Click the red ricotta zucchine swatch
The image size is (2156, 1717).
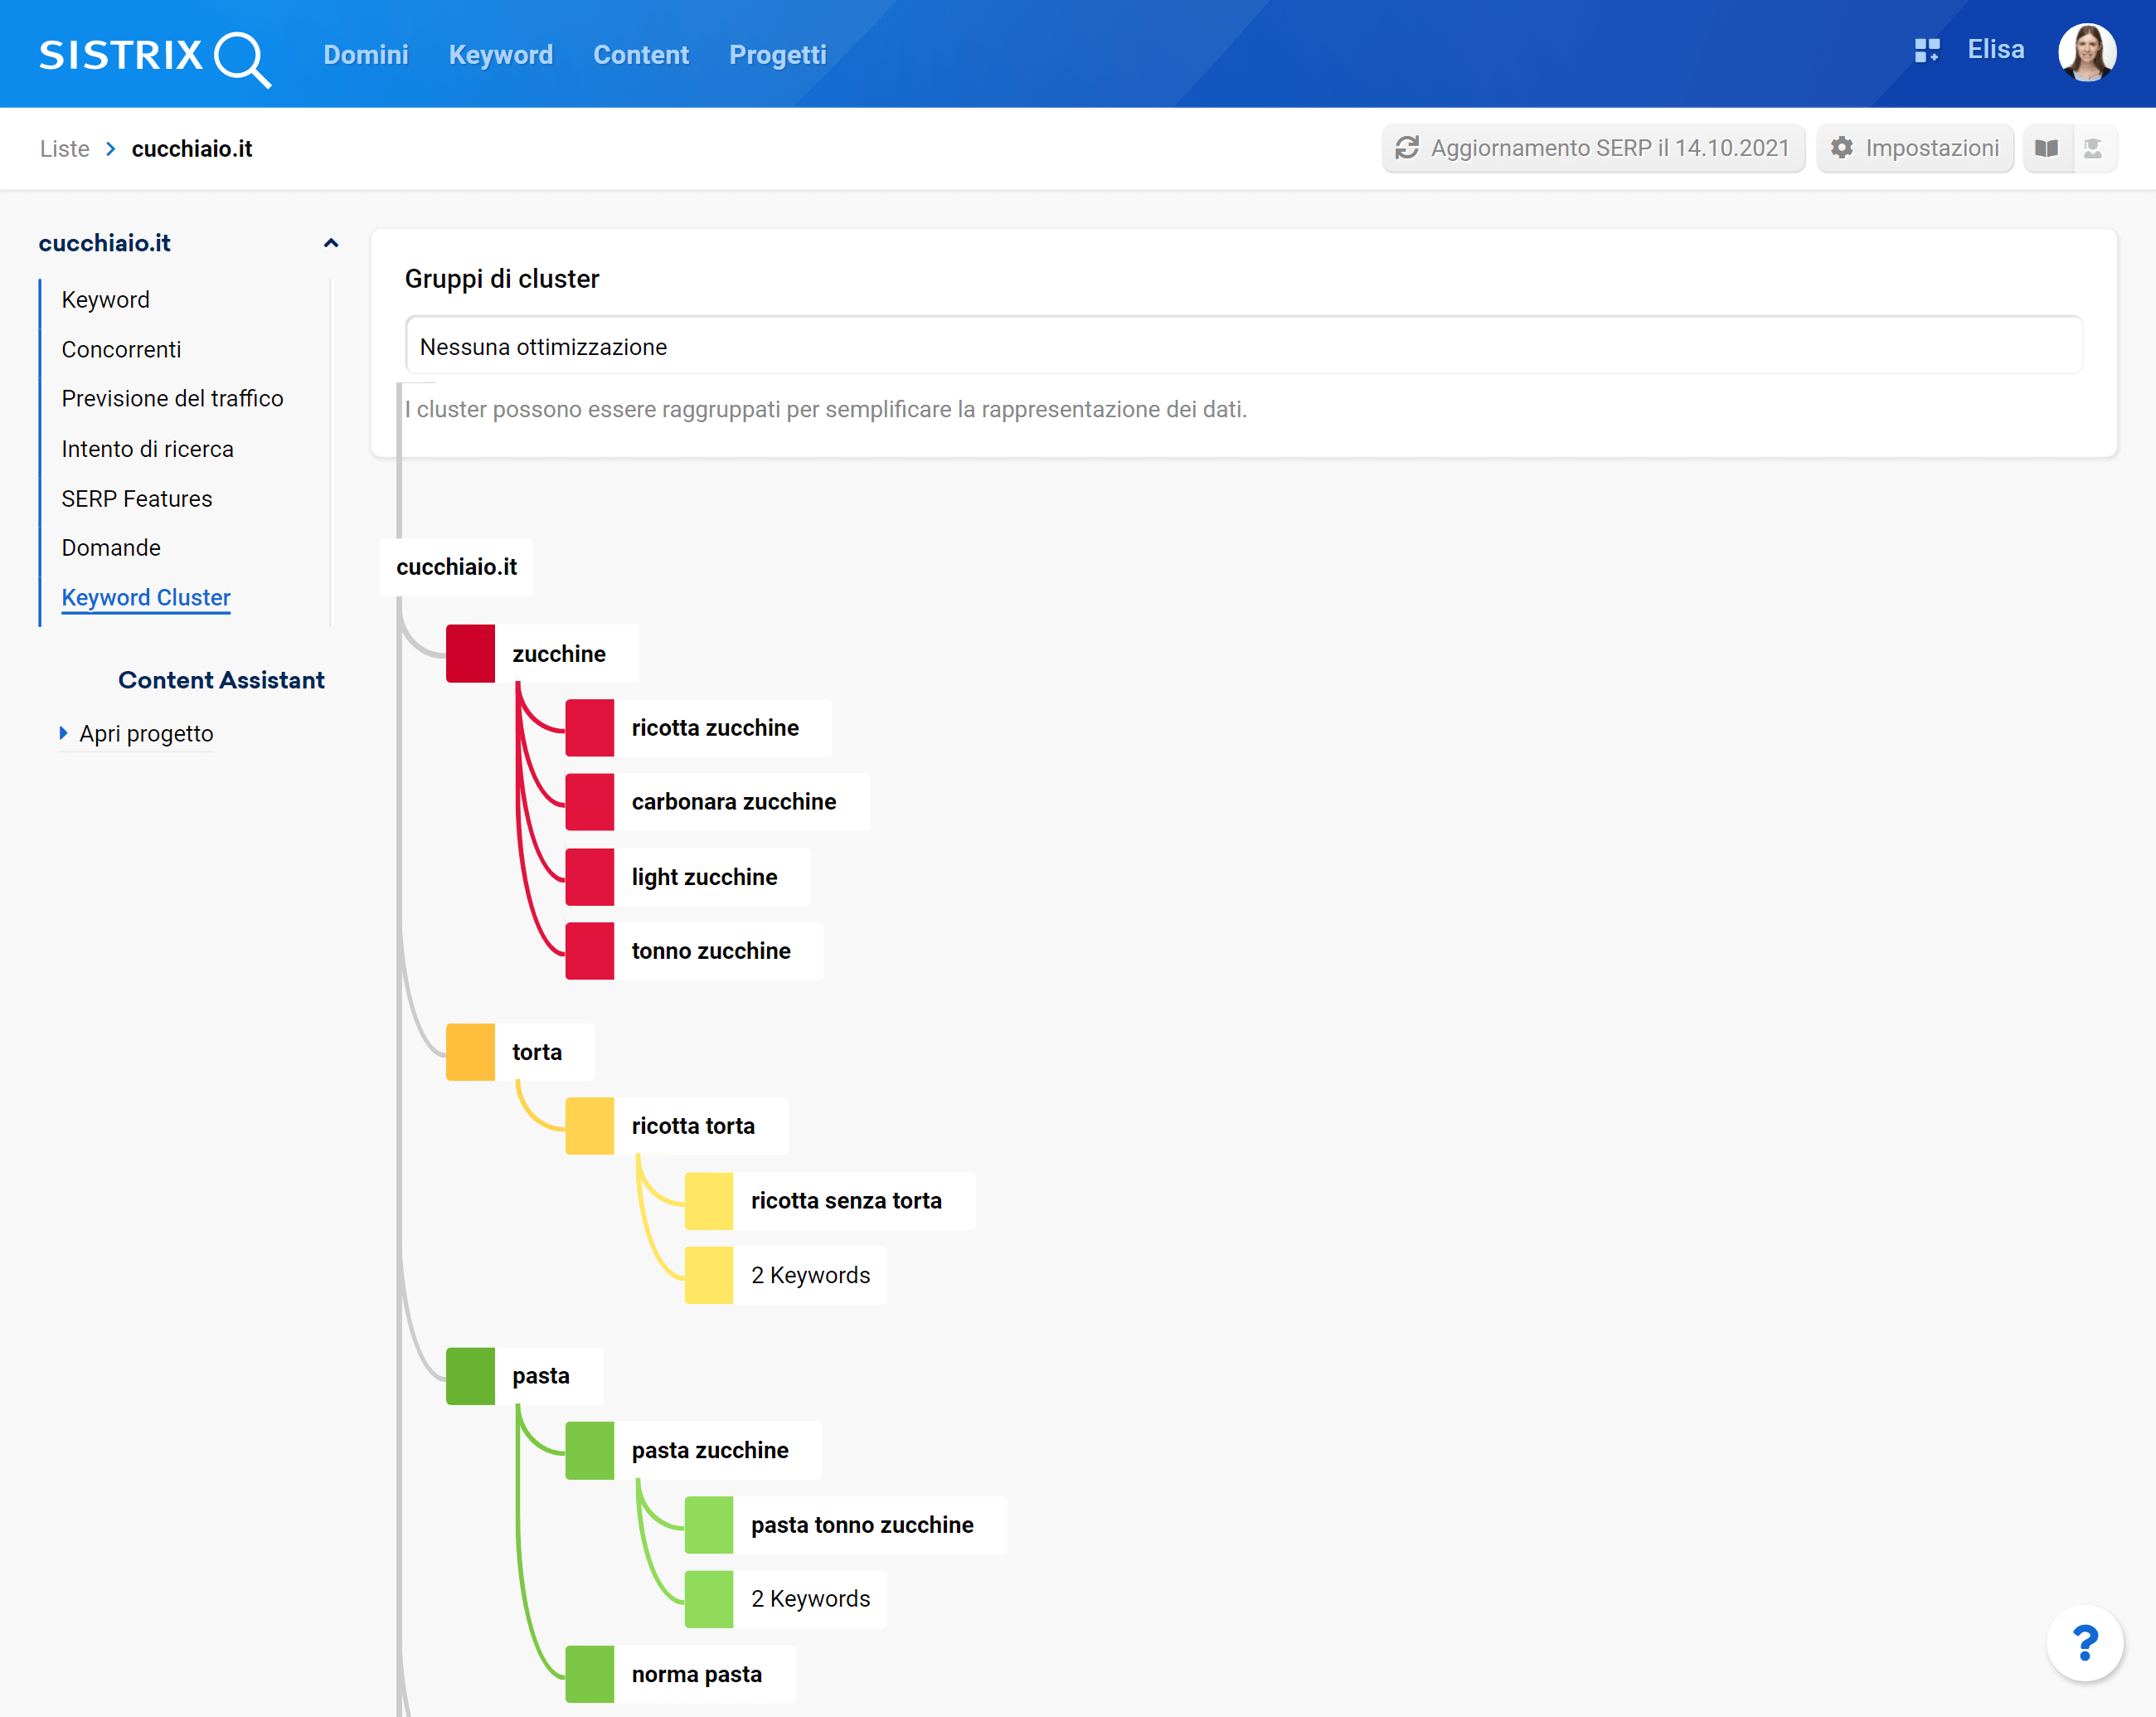click(589, 728)
